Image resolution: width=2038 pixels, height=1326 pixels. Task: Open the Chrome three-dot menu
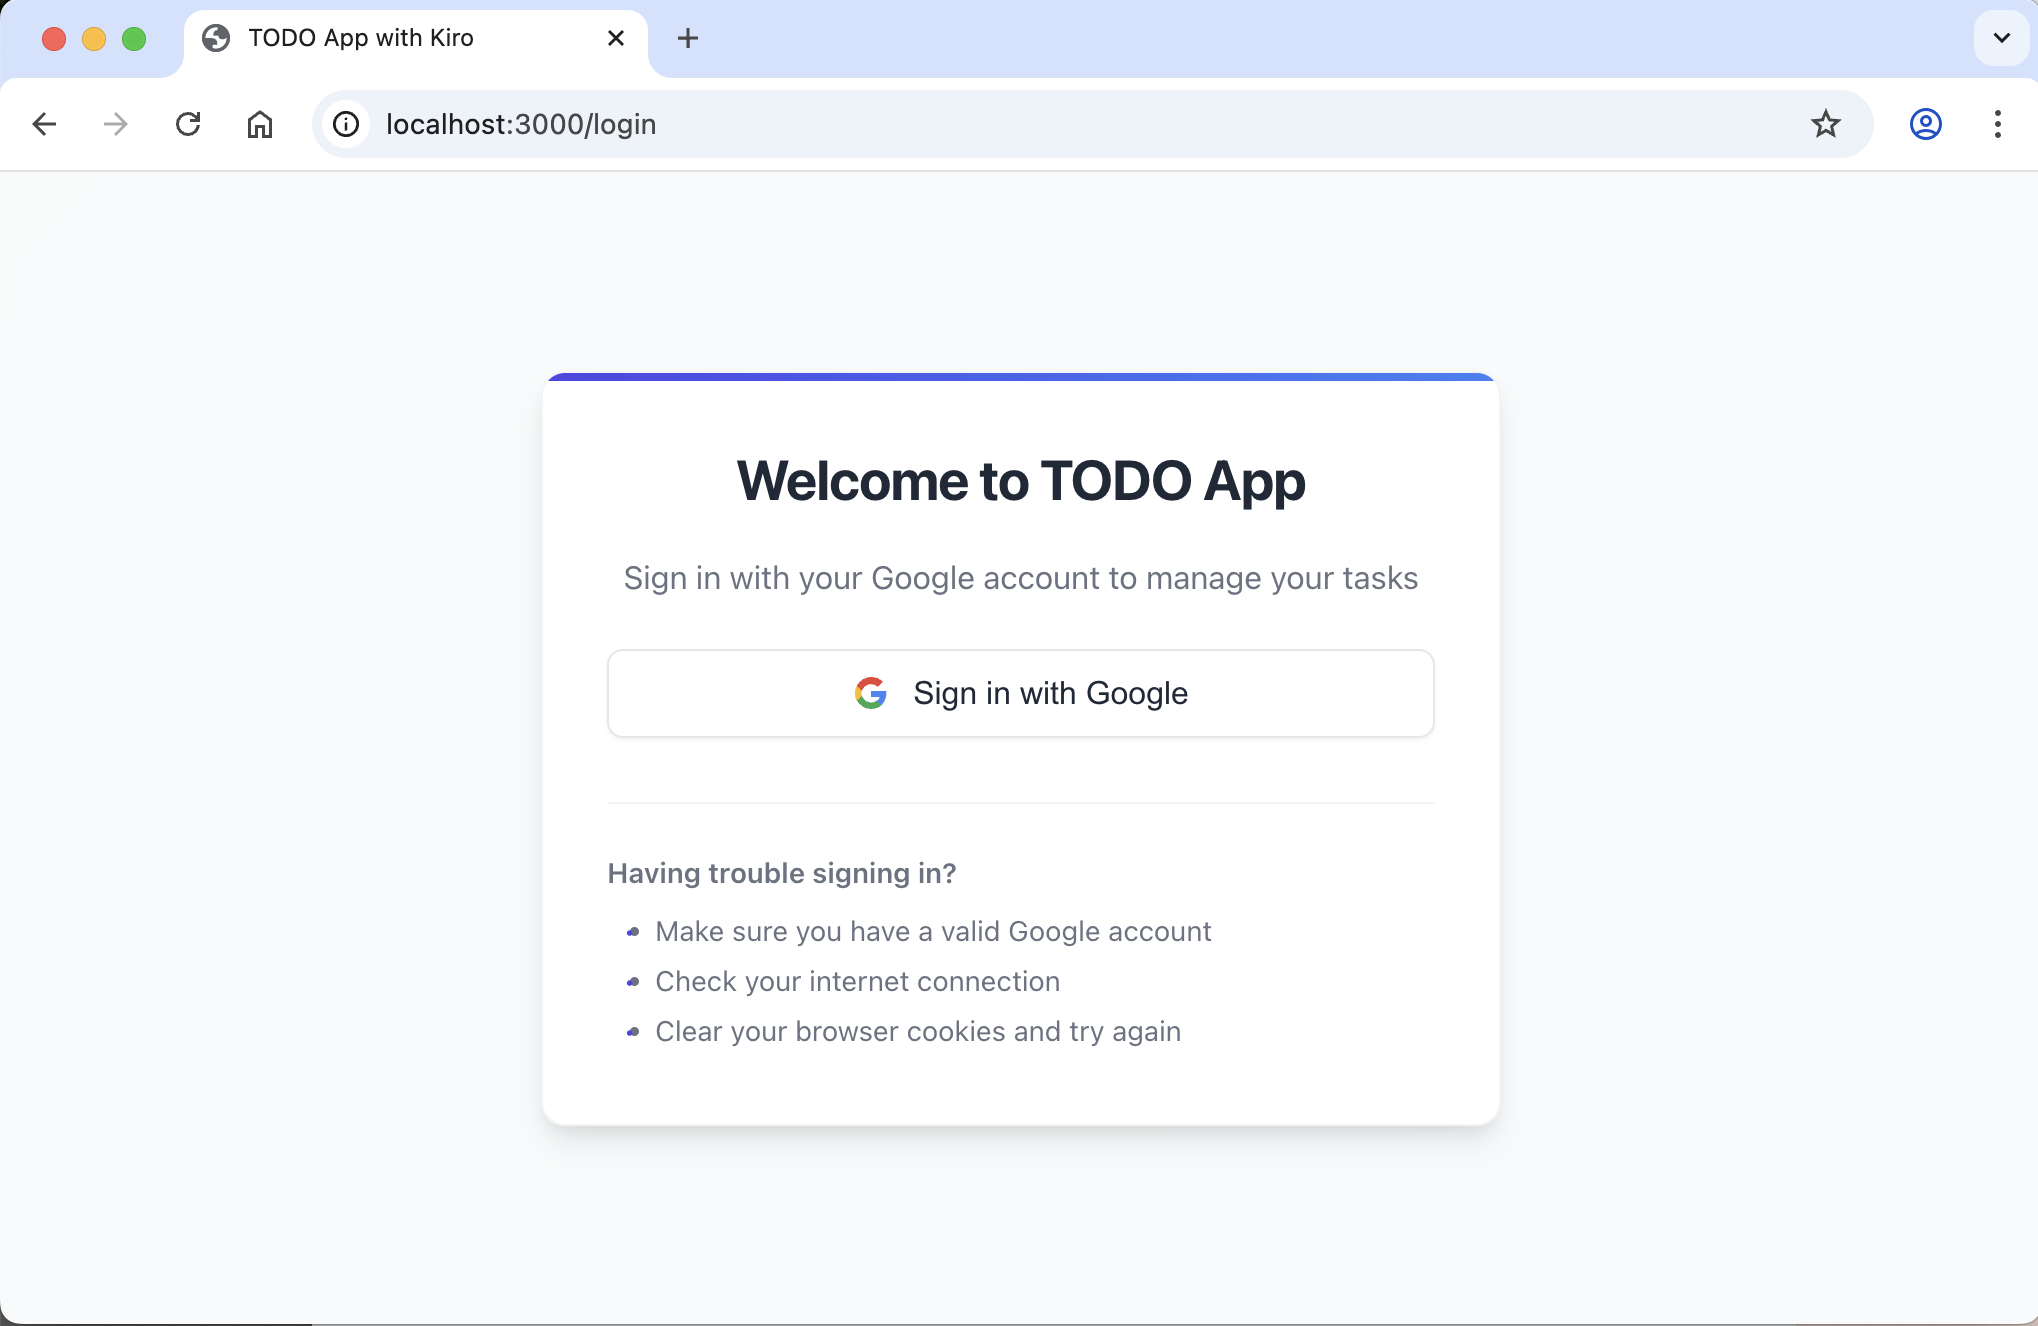[1998, 124]
